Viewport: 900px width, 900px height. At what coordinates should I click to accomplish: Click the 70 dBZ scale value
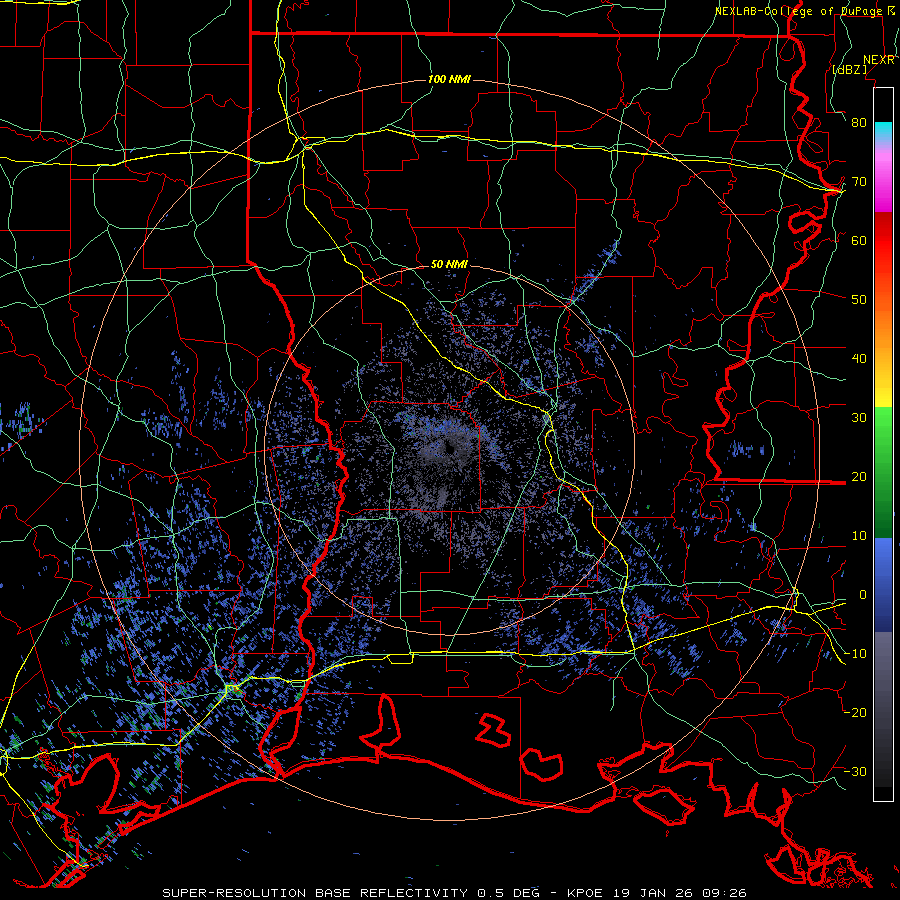pos(859,181)
